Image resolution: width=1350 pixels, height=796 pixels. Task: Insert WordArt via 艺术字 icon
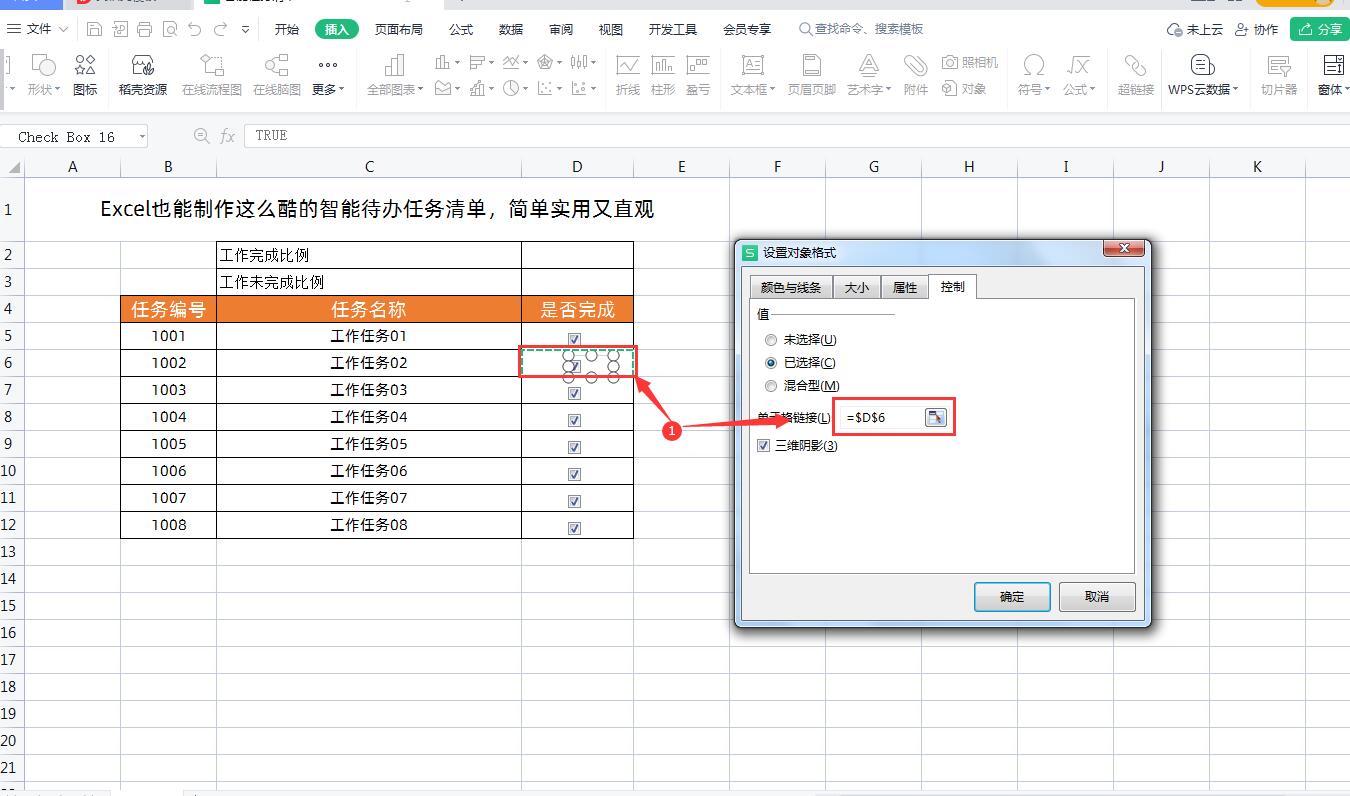coord(866,75)
